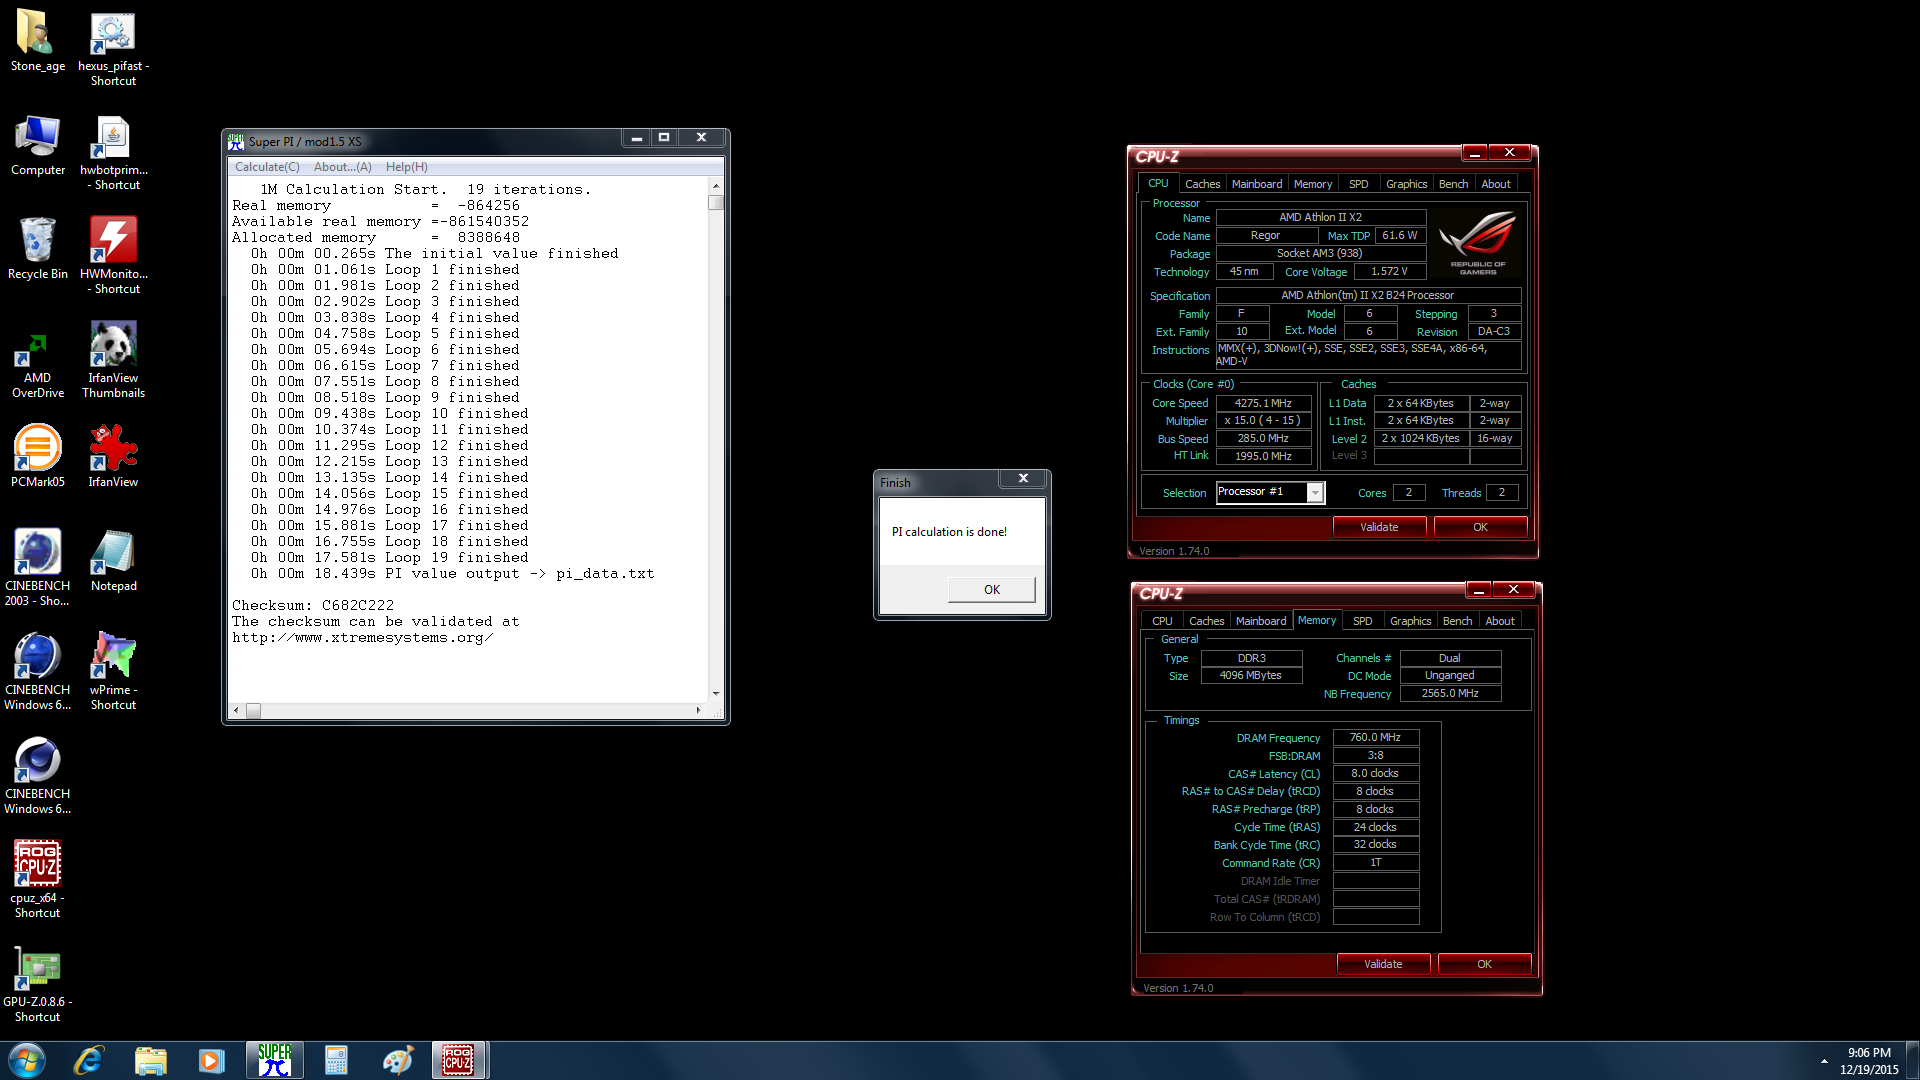Open the IrfanView Thumbnails icon
This screenshot has width=1920, height=1080.
(113, 360)
